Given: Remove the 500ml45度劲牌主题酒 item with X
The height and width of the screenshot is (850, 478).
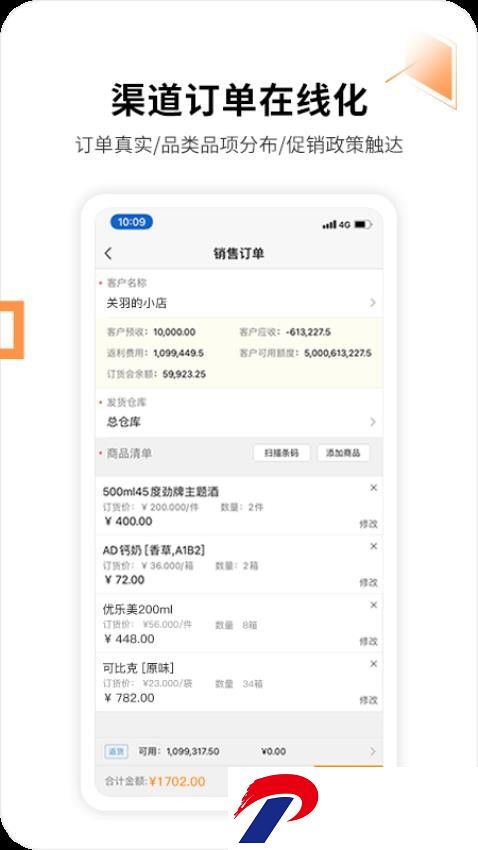Looking at the screenshot, I should click(x=373, y=488).
